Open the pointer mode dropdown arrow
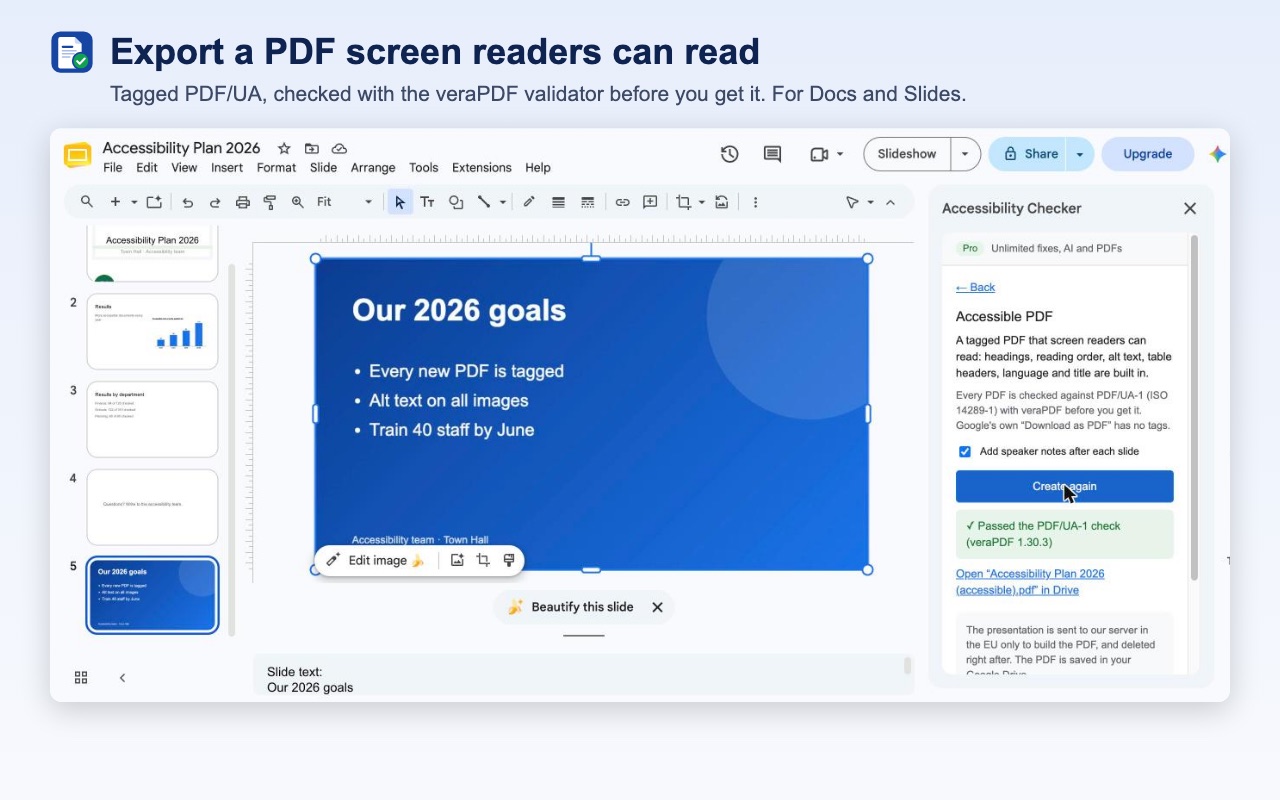Image resolution: width=1280 pixels, height=800 pixels. pos(870,202)
